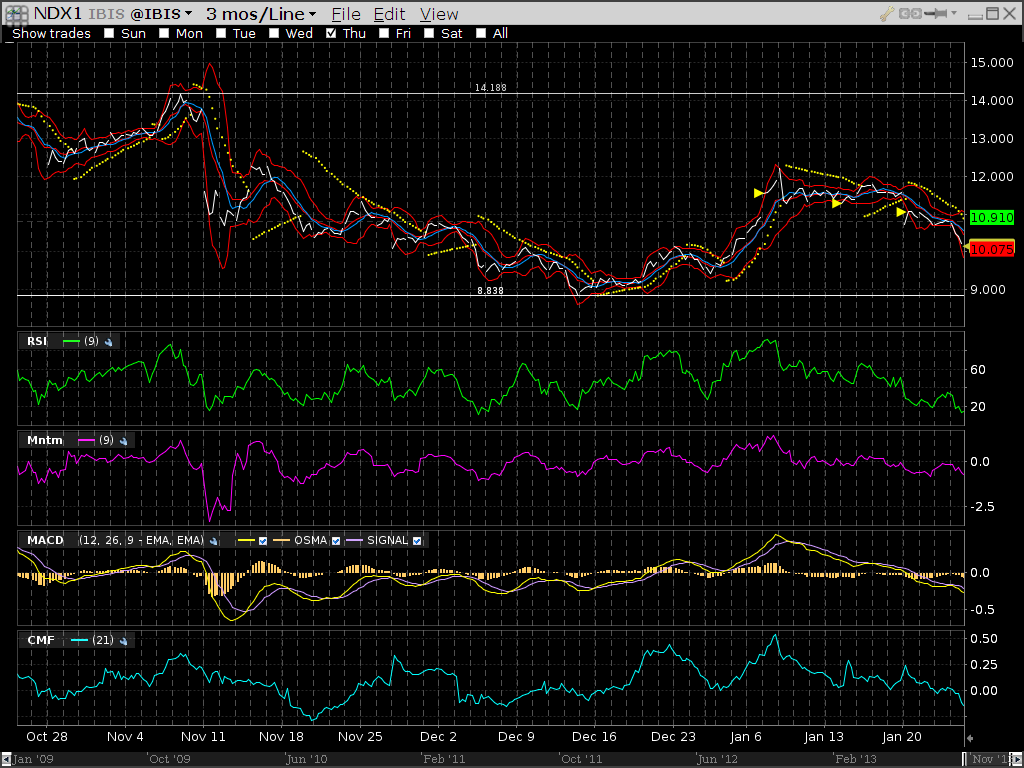
Task: Click the NDX1 symbol title
Action: click(58, 14)
